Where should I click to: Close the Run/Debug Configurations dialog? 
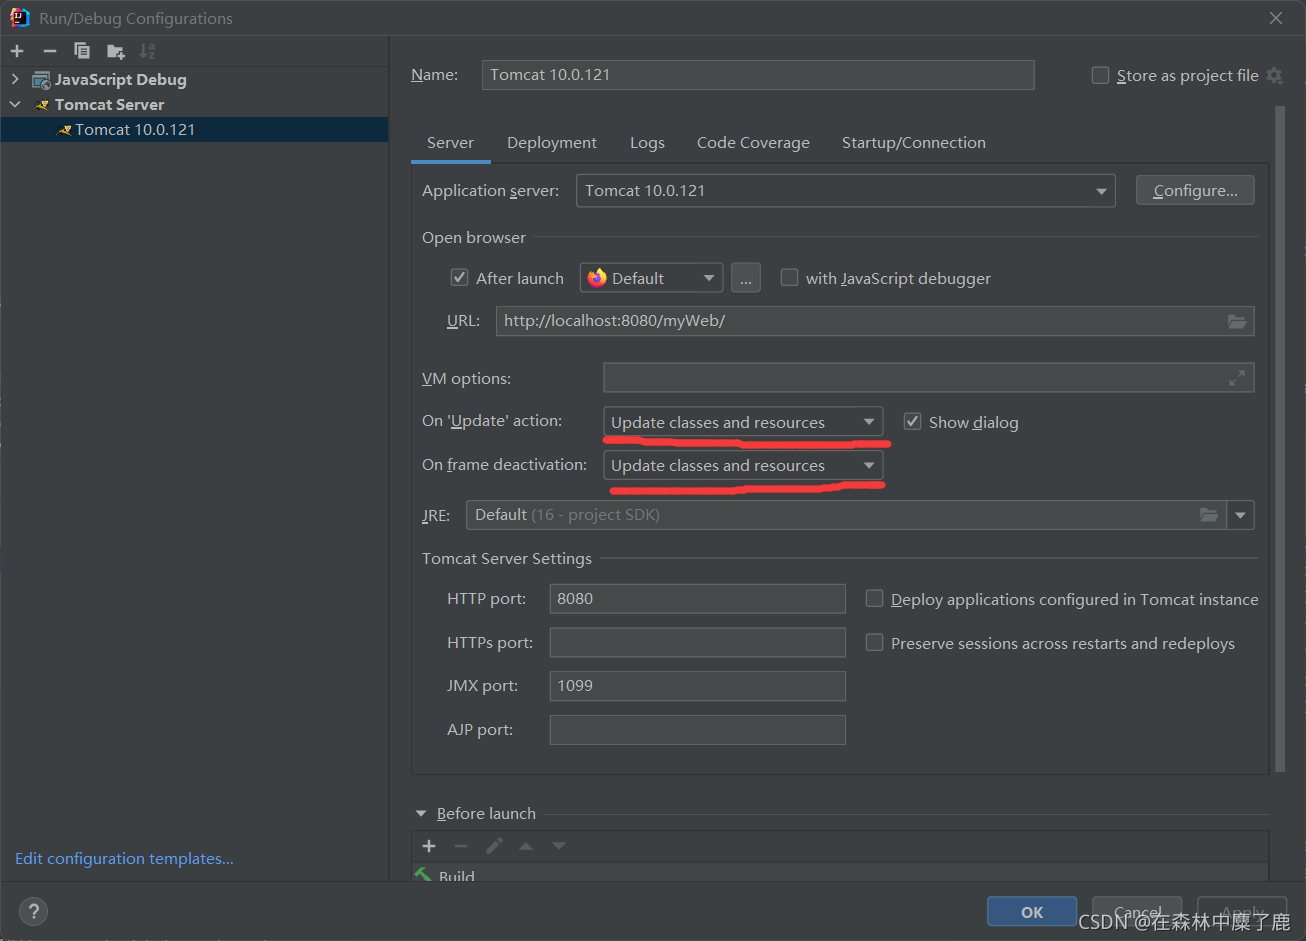[1276, 18]
